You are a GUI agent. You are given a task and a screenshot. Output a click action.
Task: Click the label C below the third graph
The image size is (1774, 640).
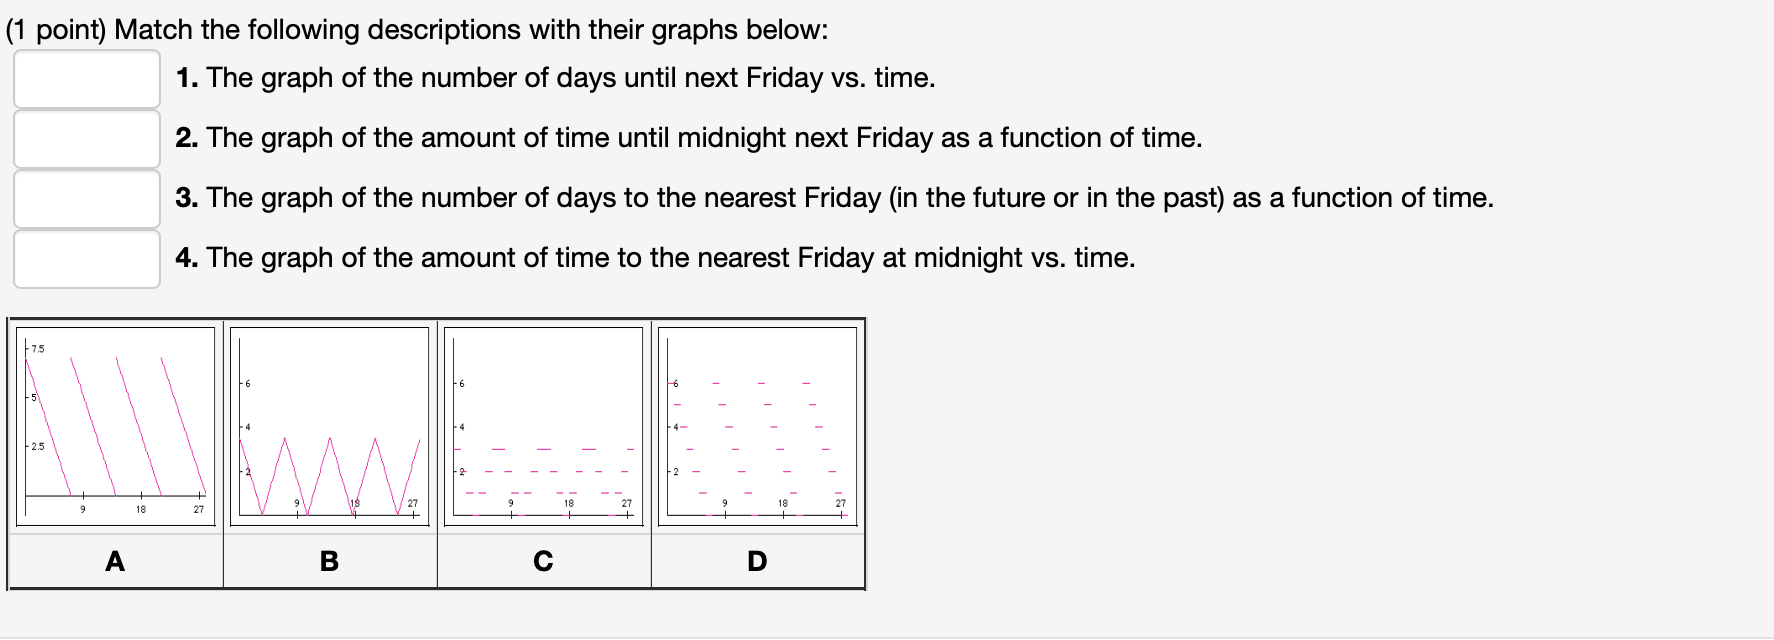click(x=543, y=563)
